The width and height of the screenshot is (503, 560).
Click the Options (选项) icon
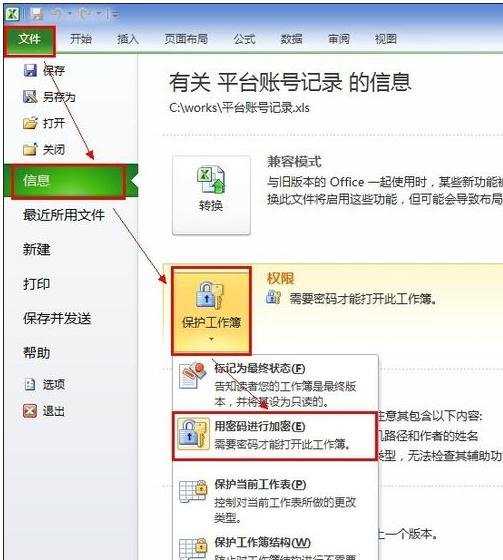(30, 385)
